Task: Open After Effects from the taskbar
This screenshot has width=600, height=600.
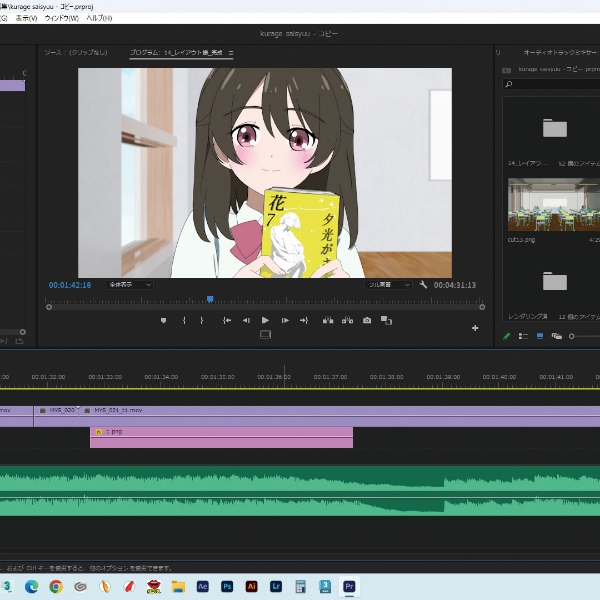Action: click(x=203, y=586)
